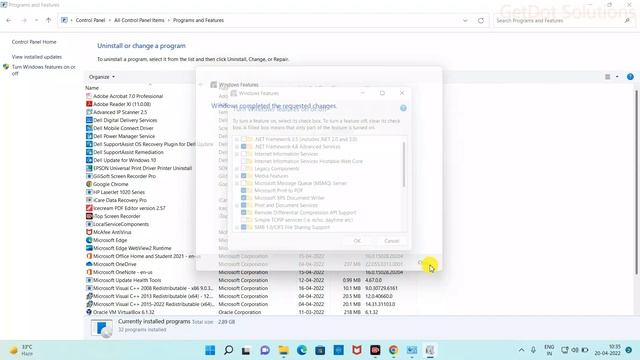The image size is (640, 360).
Task: Click the HP LaserJet 1020 Series icon
Action: tap(89, 192)
